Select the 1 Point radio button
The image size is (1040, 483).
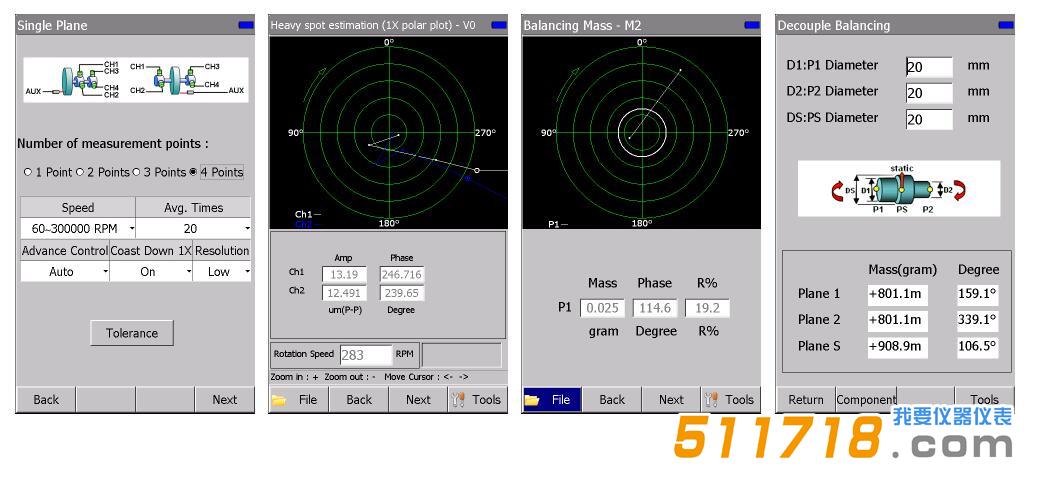pos(28,173)
